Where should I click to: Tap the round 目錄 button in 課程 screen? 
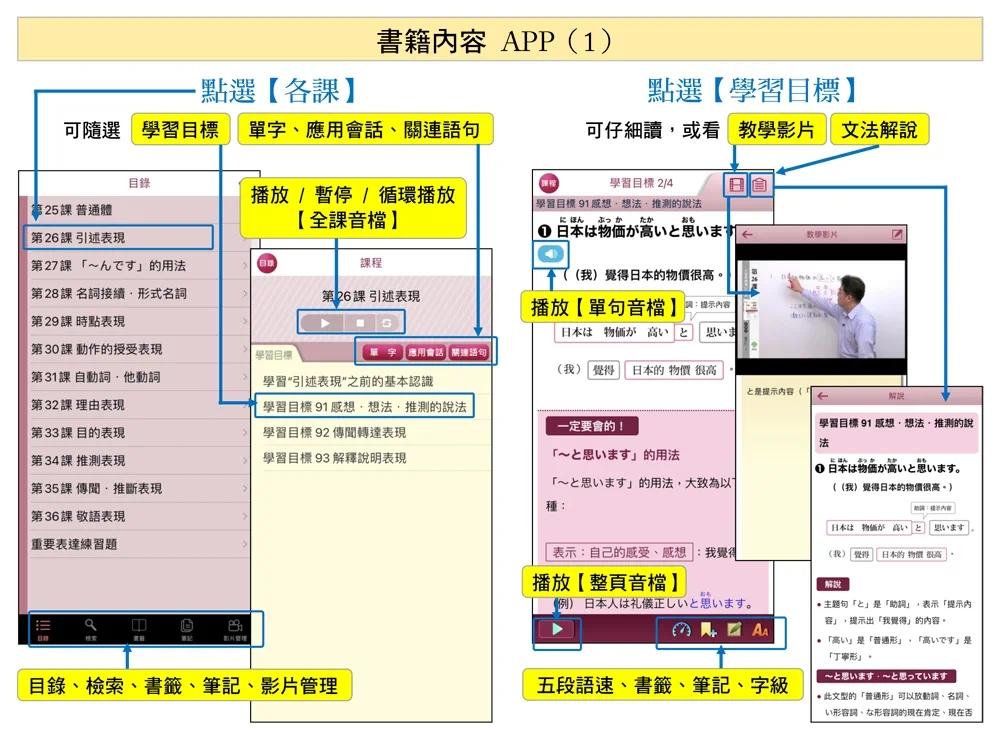pos(267,263)
